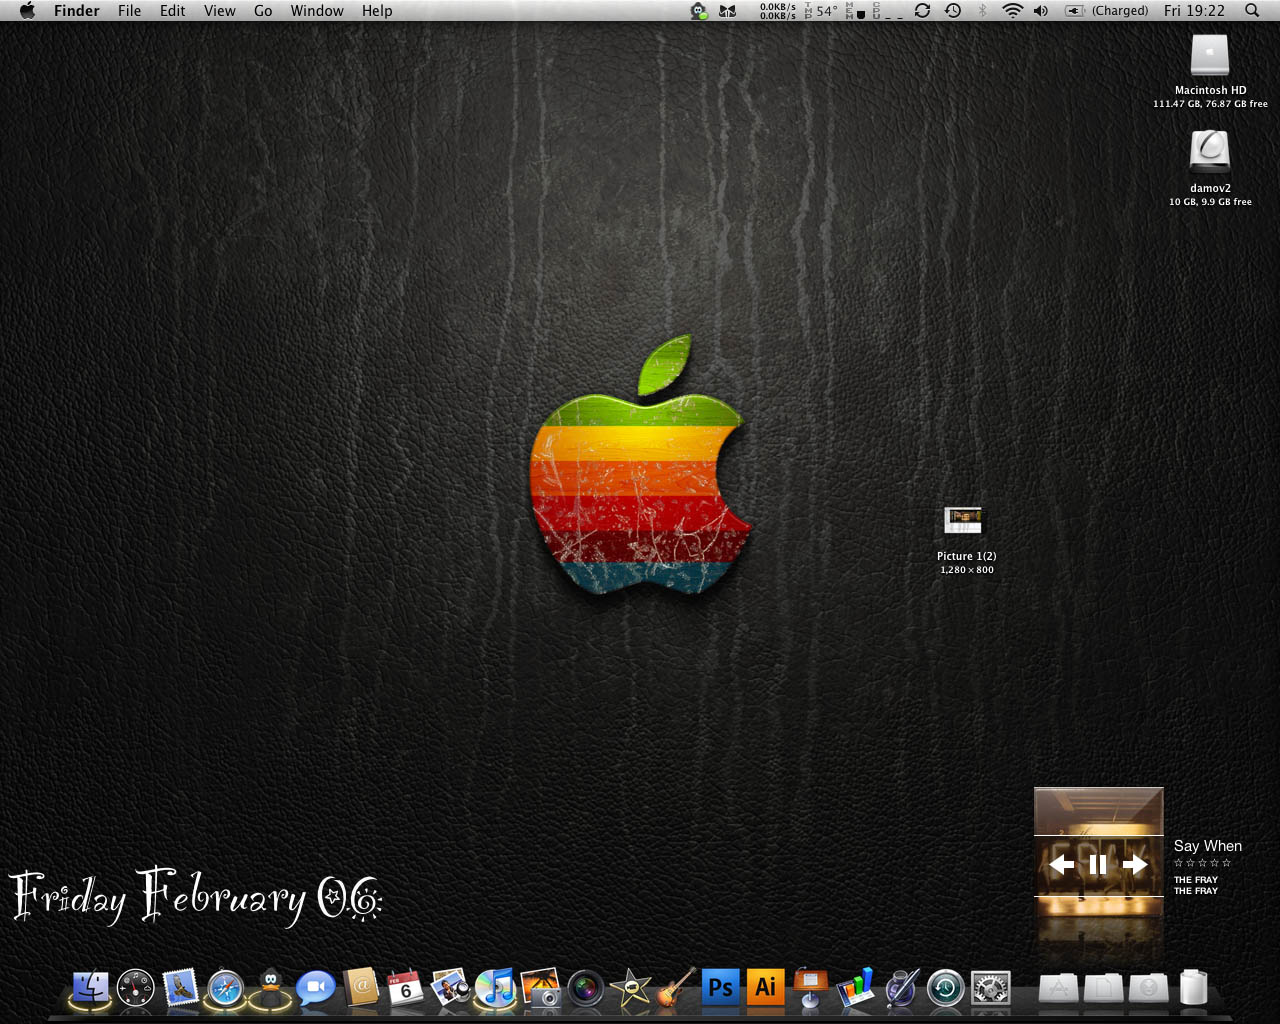Open the Edit menu
The height and width of the screenshot is (1024, 1280).
[173, 11]
